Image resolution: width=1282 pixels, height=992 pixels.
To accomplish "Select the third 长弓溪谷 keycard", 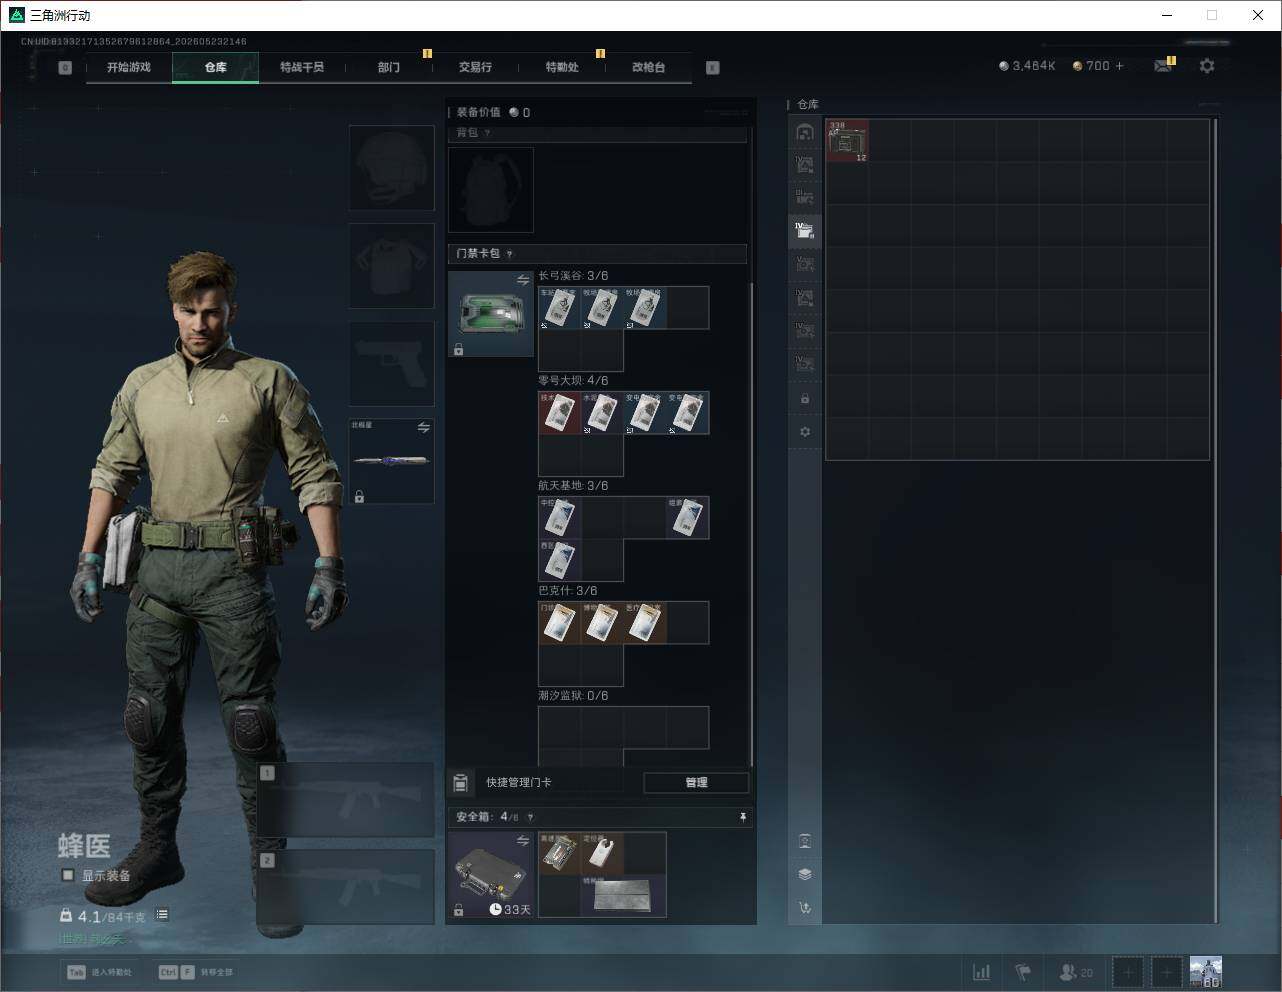I will coord(645,308).
